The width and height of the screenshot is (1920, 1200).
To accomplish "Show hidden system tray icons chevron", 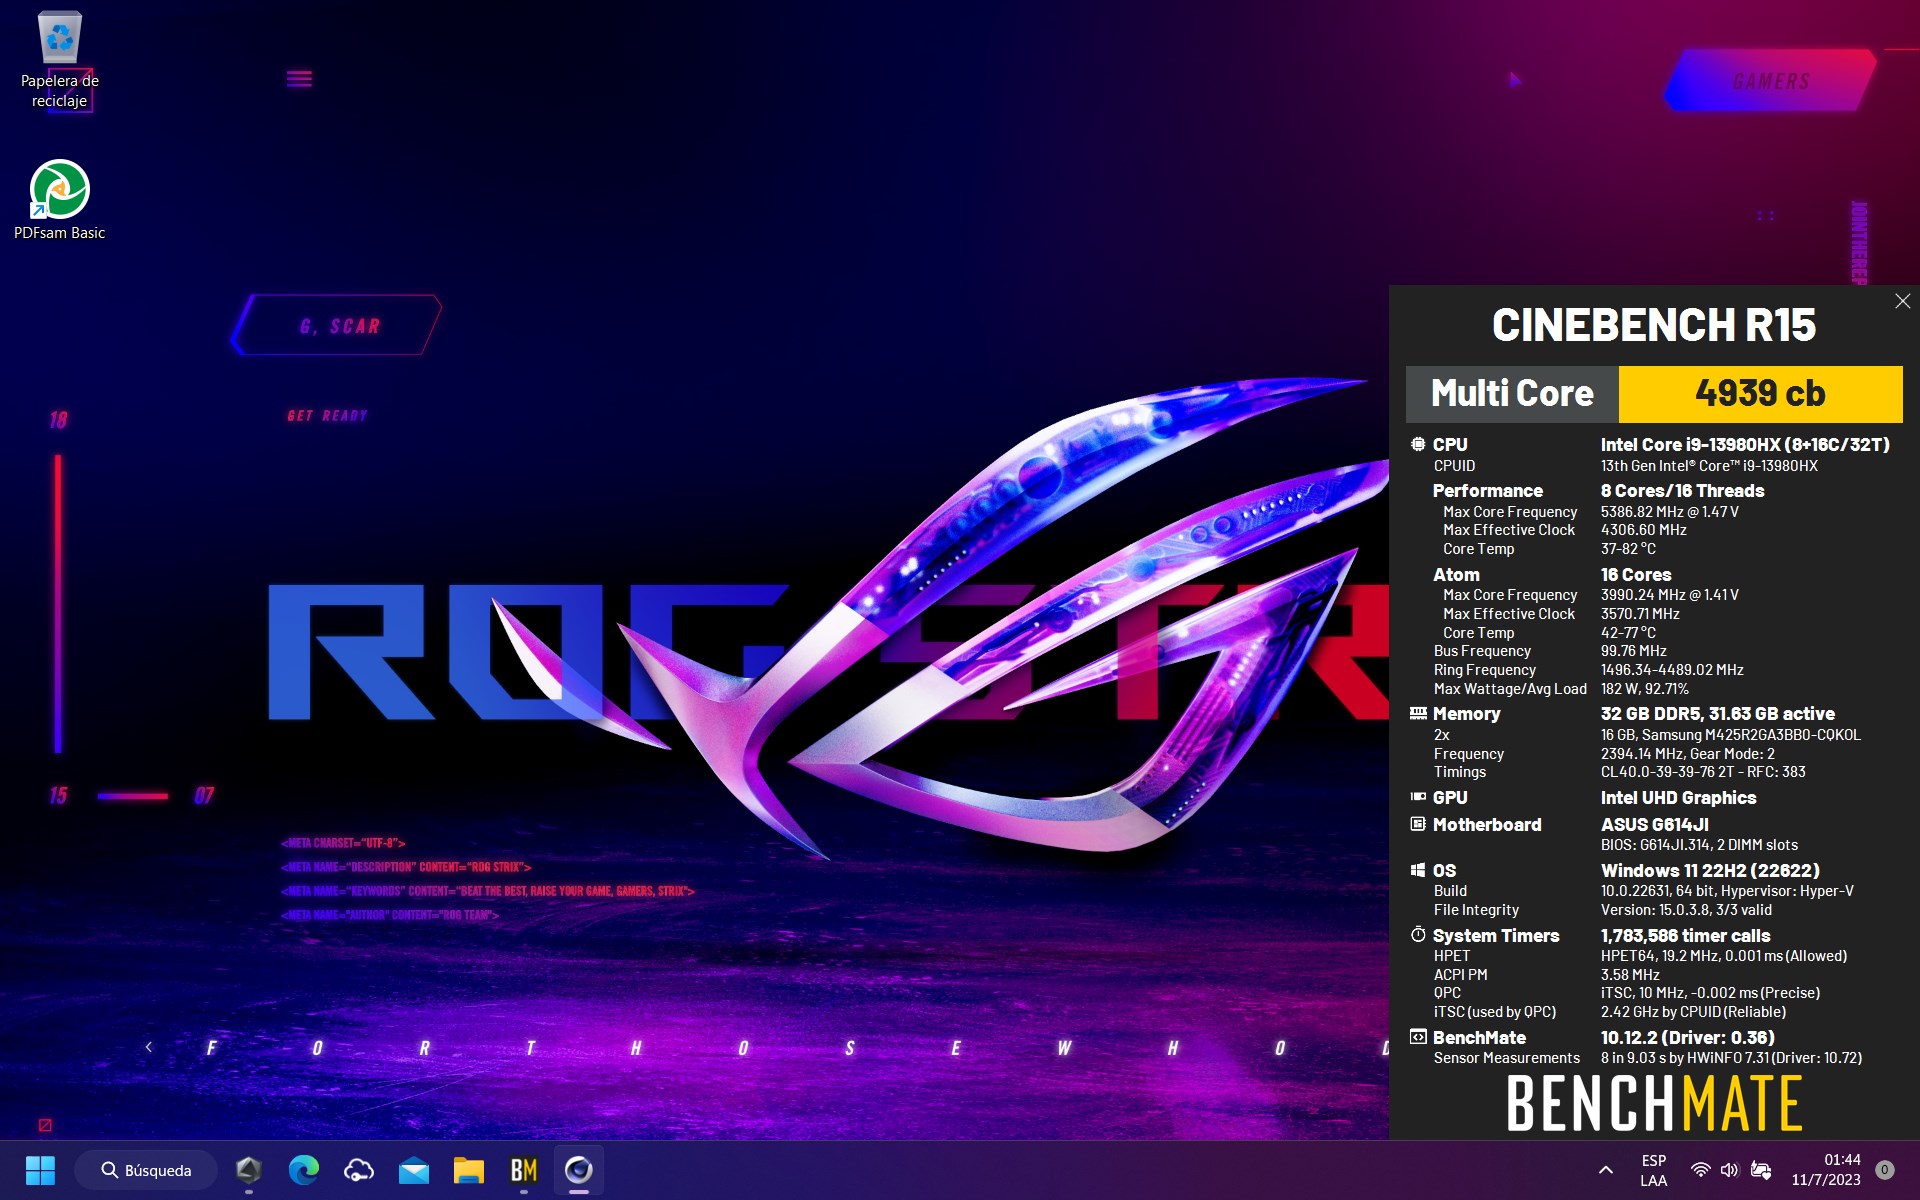I will 1605,1170.
